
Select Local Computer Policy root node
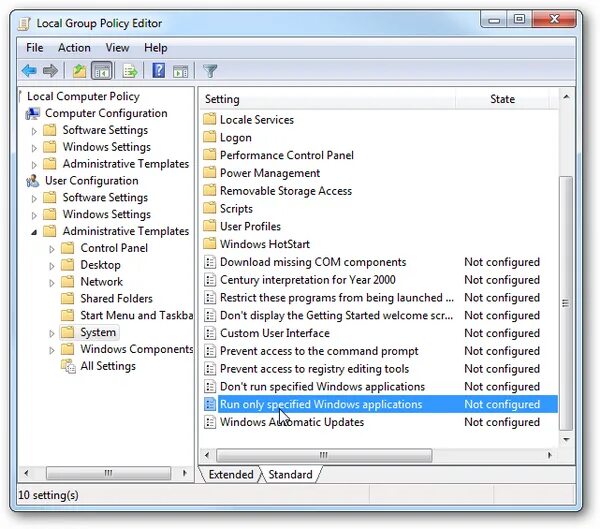pyautogui.click(x=83, y=96)
